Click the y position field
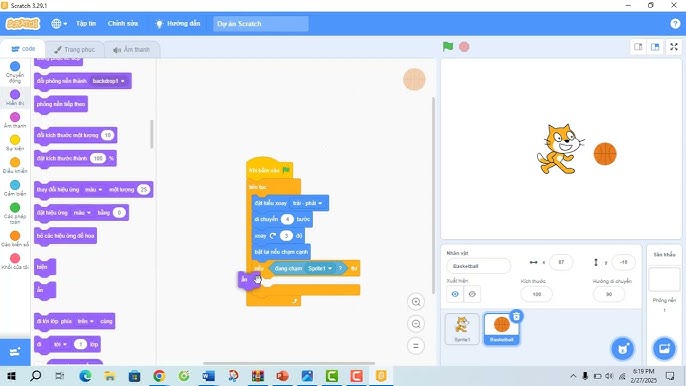686x386 pixels. [623, 262]
